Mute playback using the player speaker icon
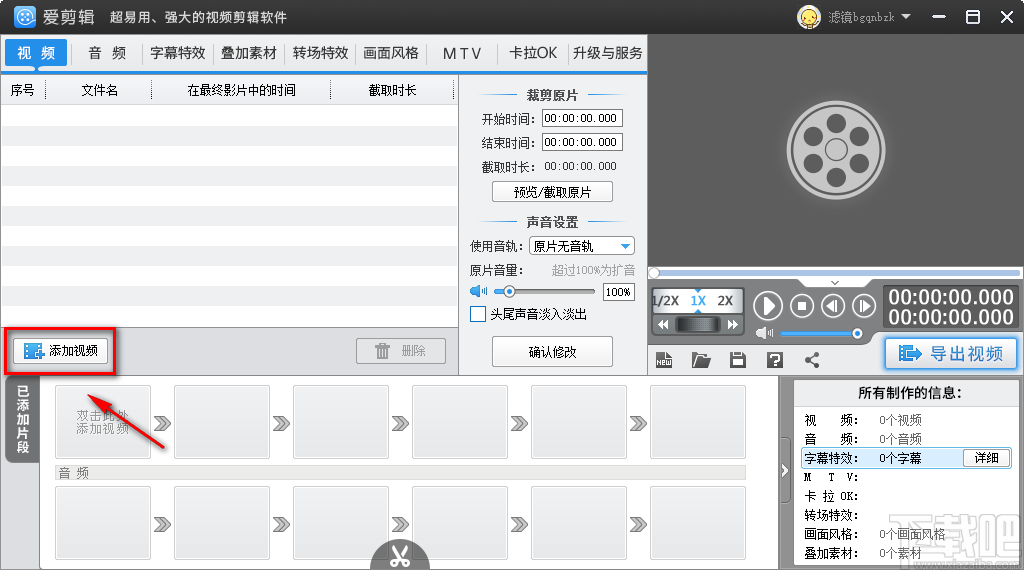The width and height of the screenshot is (1024, 570). pyautogui.click(x=764, y=333)
